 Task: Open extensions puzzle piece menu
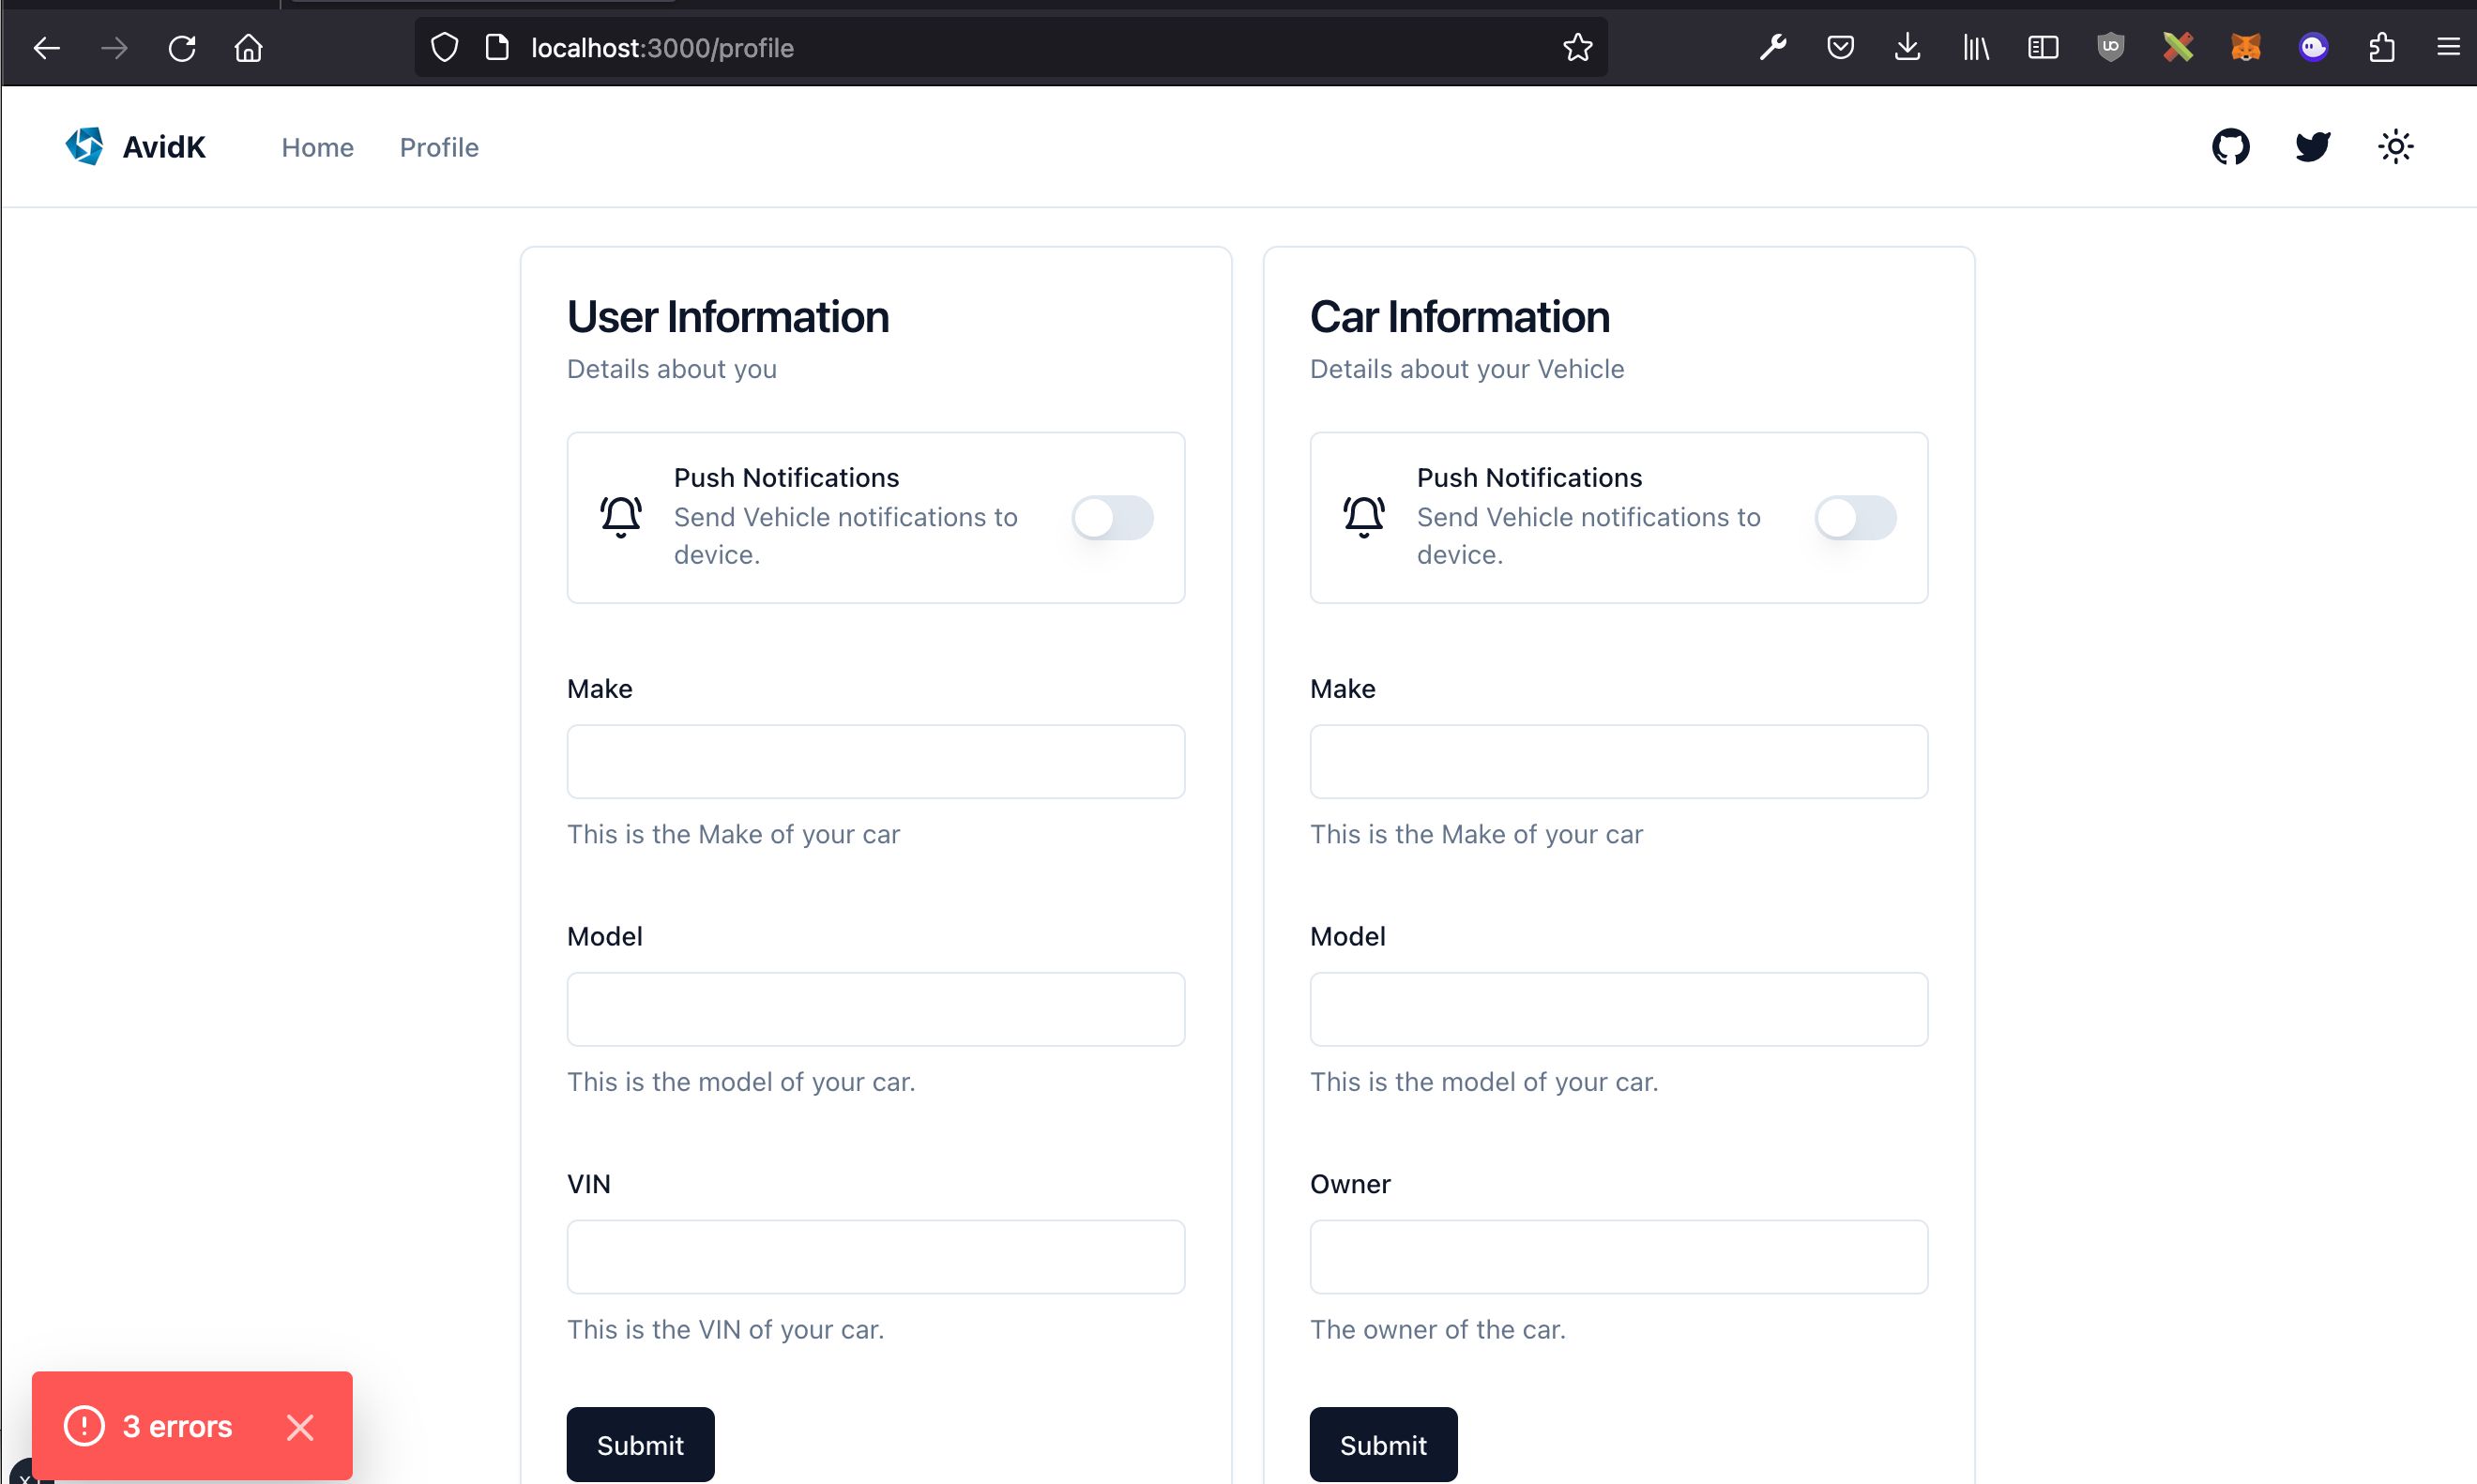click(x=2381, y=47)
